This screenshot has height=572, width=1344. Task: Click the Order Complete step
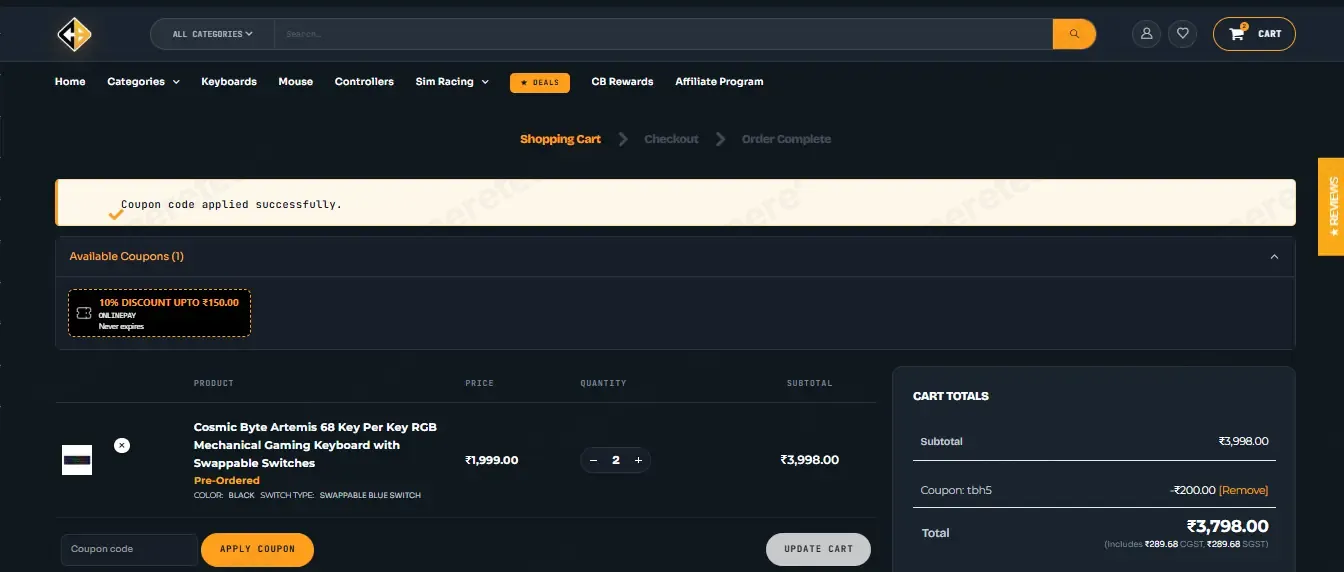[x=786, y=139]
